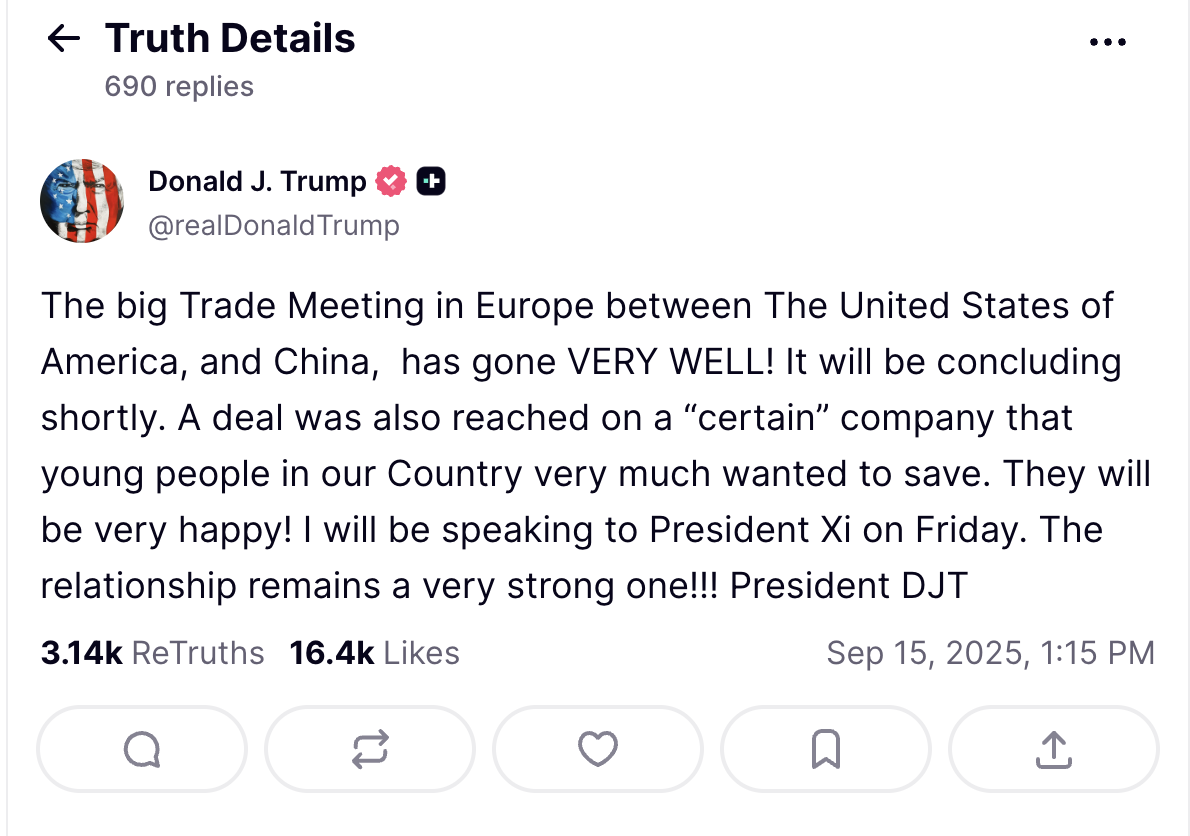Open the flag-painted profile avatar

[82, 201]
